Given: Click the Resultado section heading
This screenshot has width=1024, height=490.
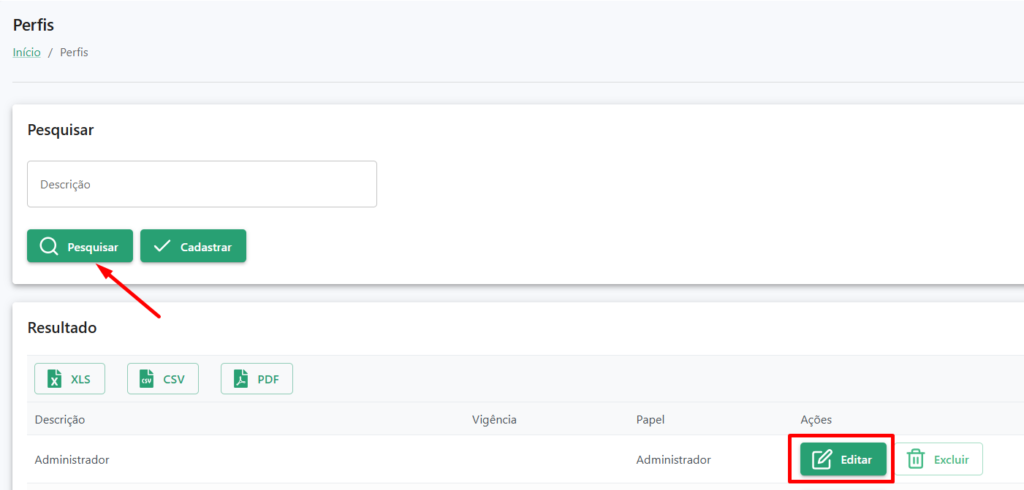Looking at the screenshot, I should tap(62, 328).
